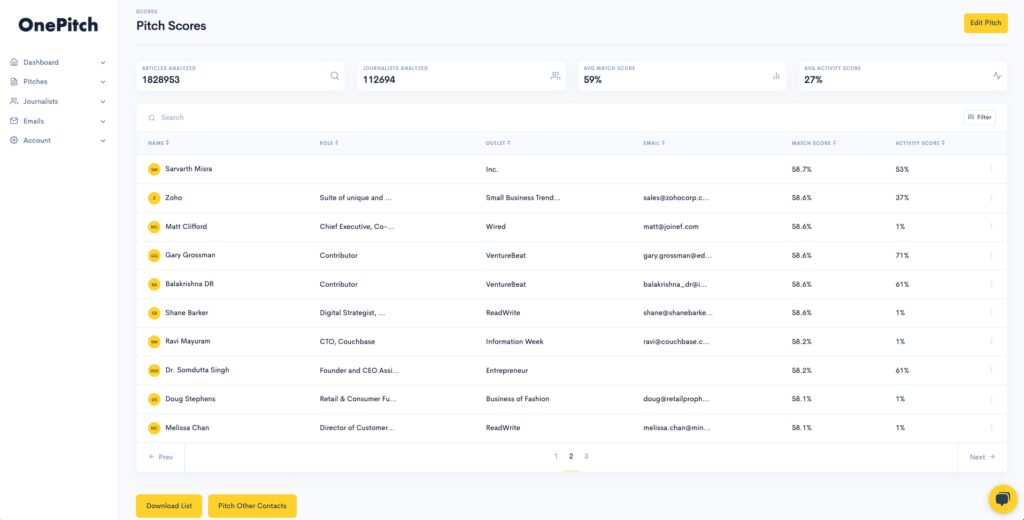The image size is (1024, 520).
Task: Open row options menu for Ravi Mayuram
Action: click(991, 342)
